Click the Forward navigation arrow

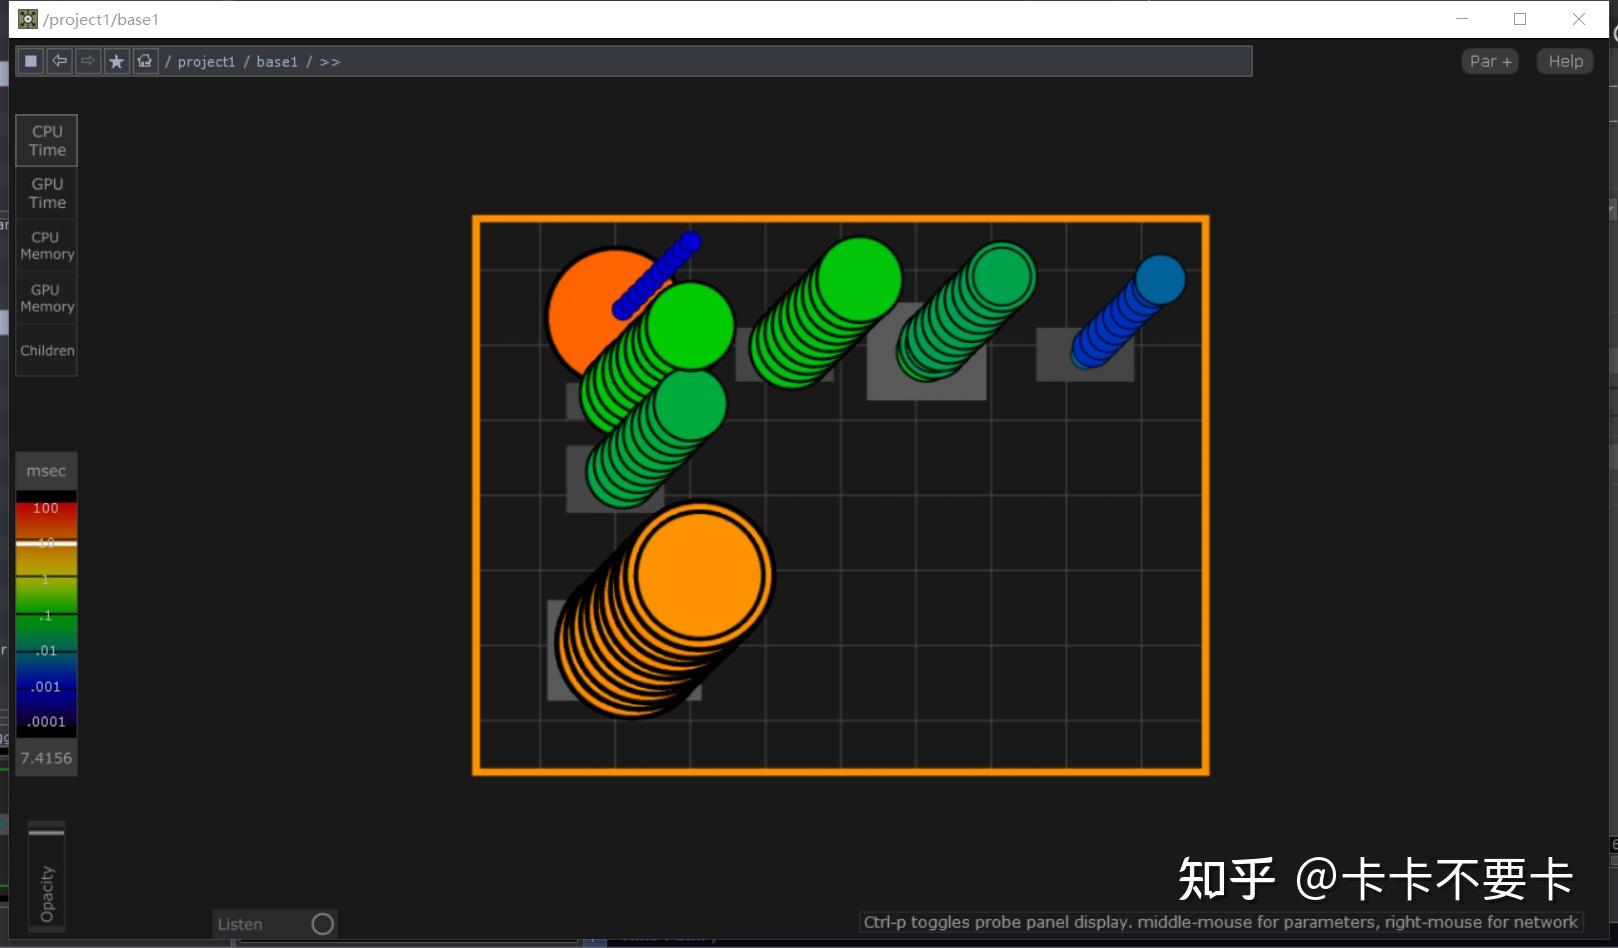click(87, 60)
